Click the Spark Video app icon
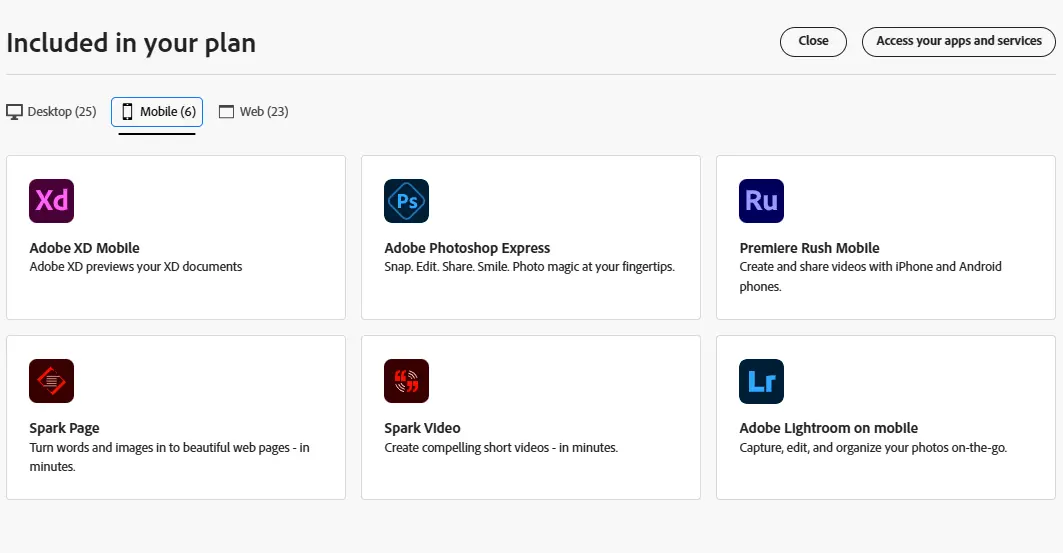 pyautogui.click(x=406, y=381)
